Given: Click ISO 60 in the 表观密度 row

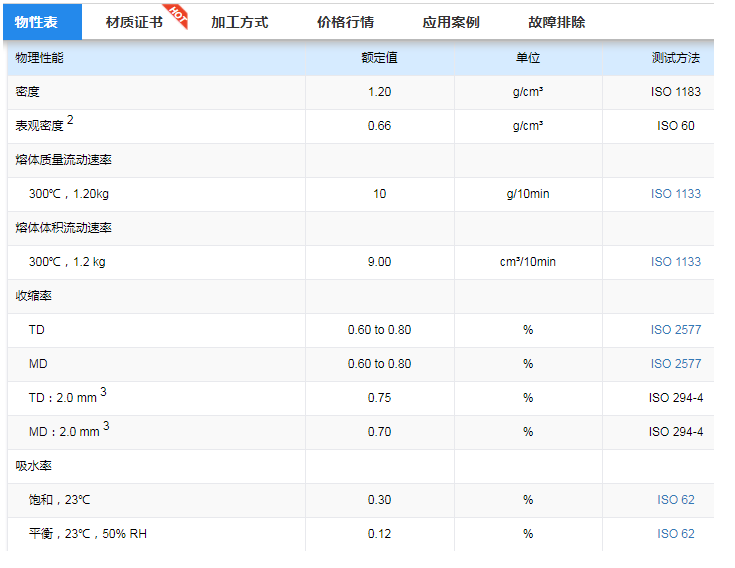Looking at the screenshot, I should [x=675, y=126].
